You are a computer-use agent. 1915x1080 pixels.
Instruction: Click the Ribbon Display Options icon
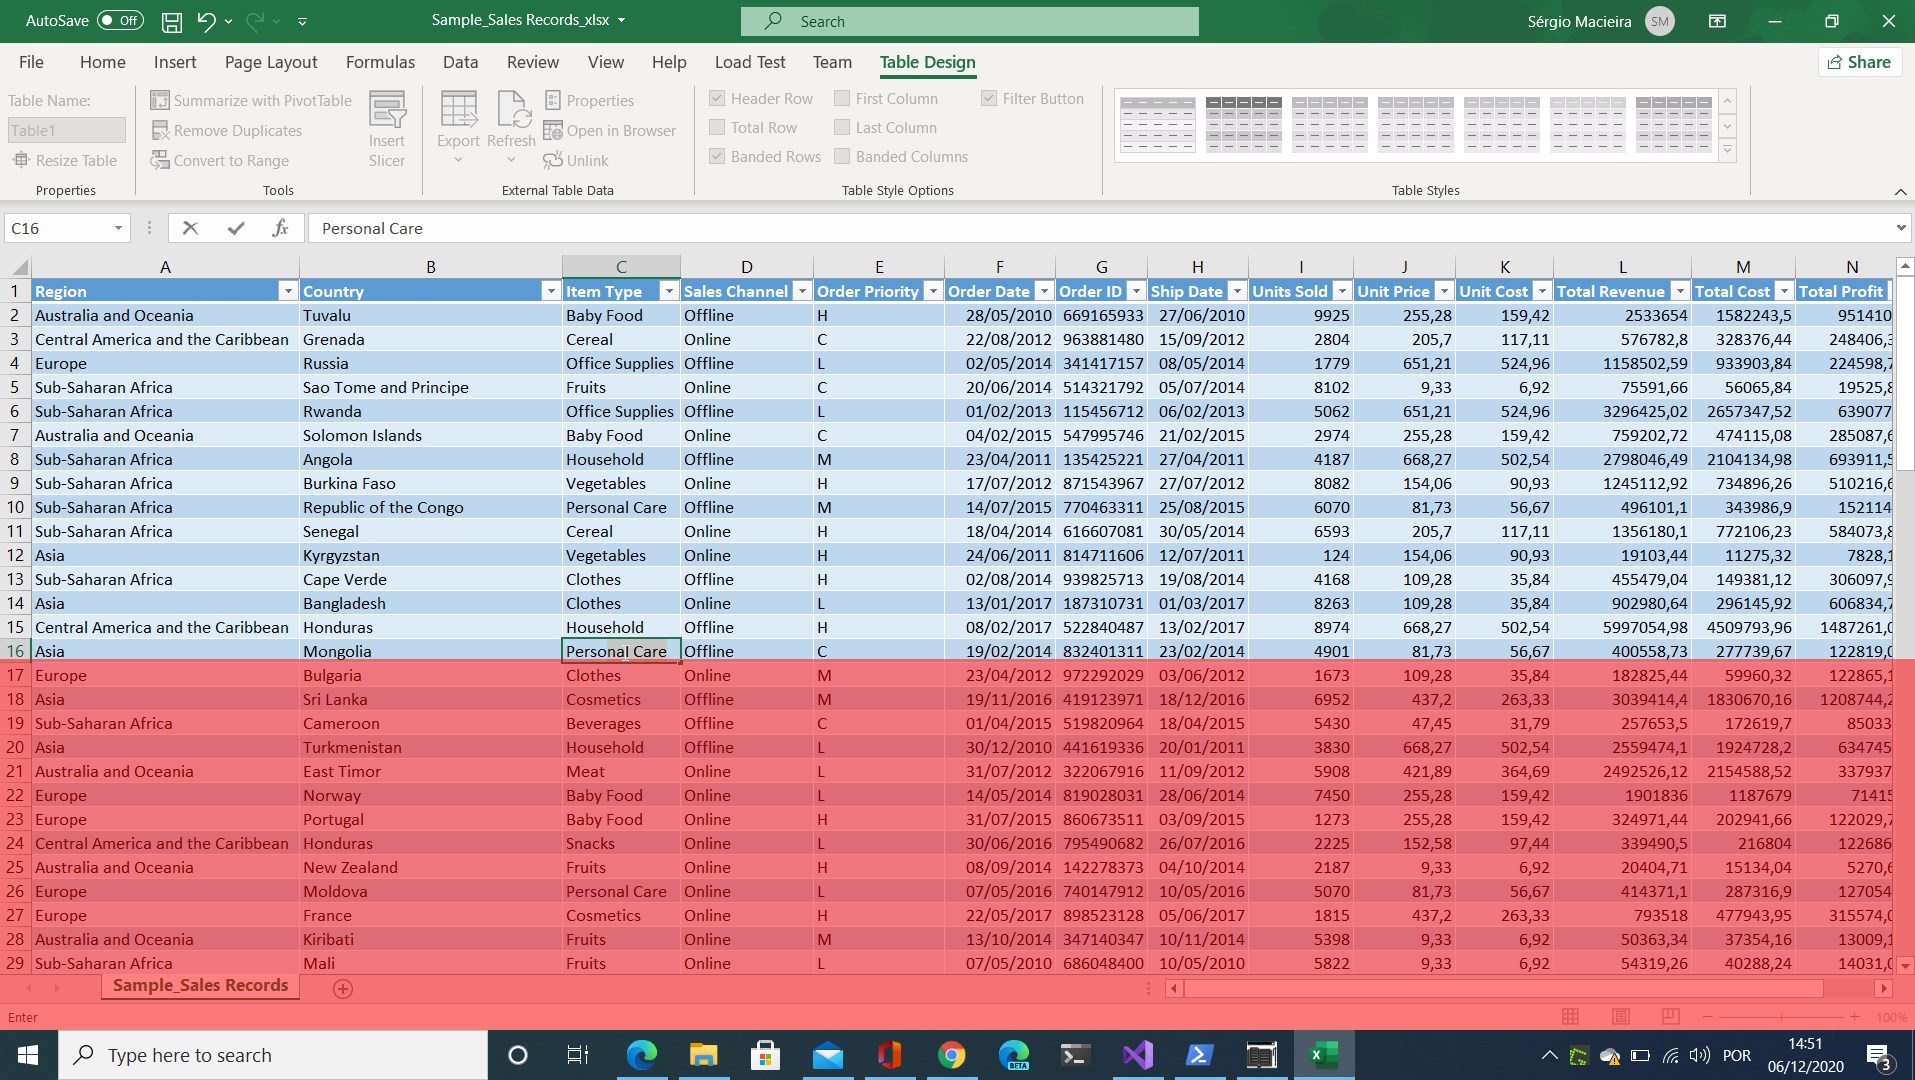1717,21
